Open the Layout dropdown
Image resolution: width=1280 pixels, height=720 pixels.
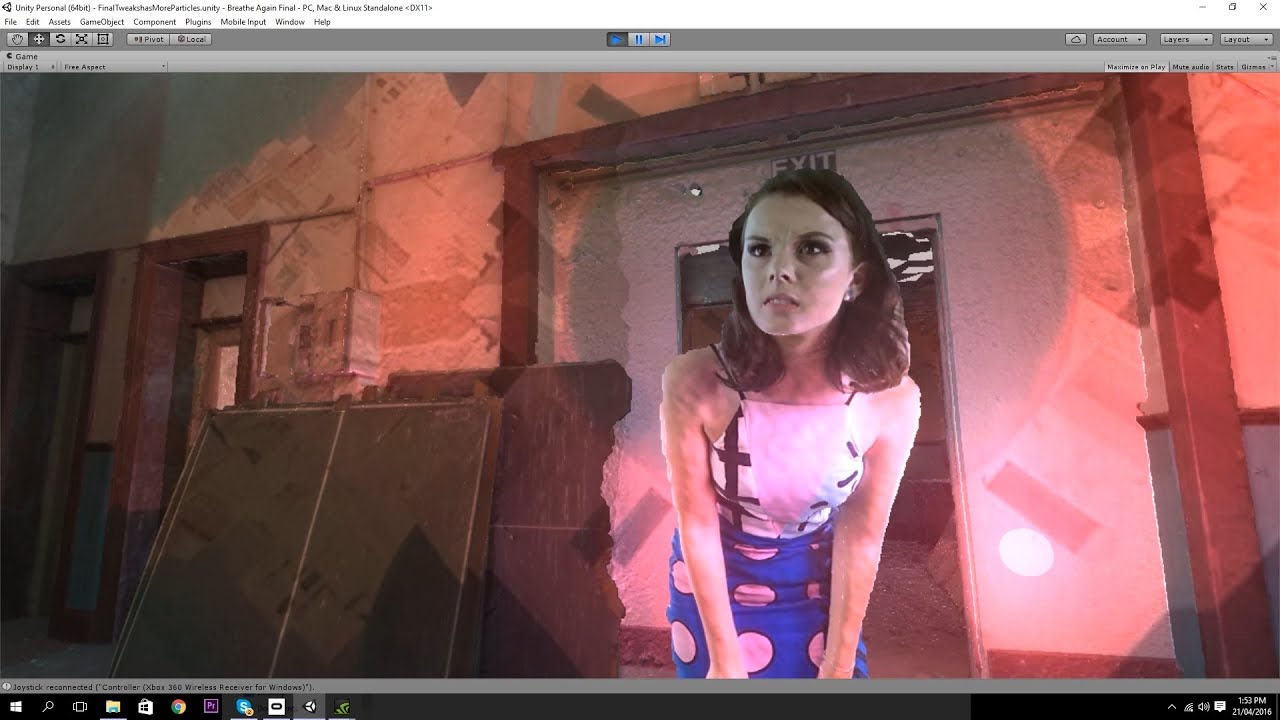click(x=1245, y=39)
